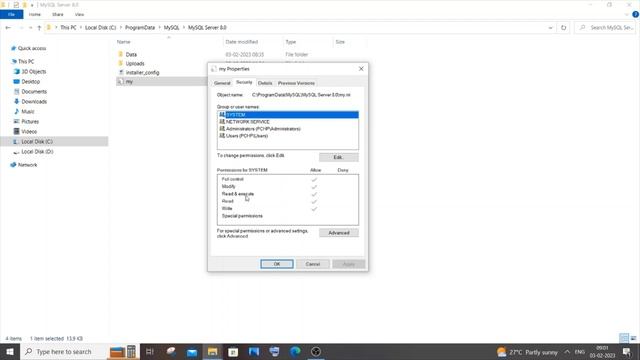640x360 pixels.
Task: Open the Share ribbon tab
Action: tap(58, 14)
